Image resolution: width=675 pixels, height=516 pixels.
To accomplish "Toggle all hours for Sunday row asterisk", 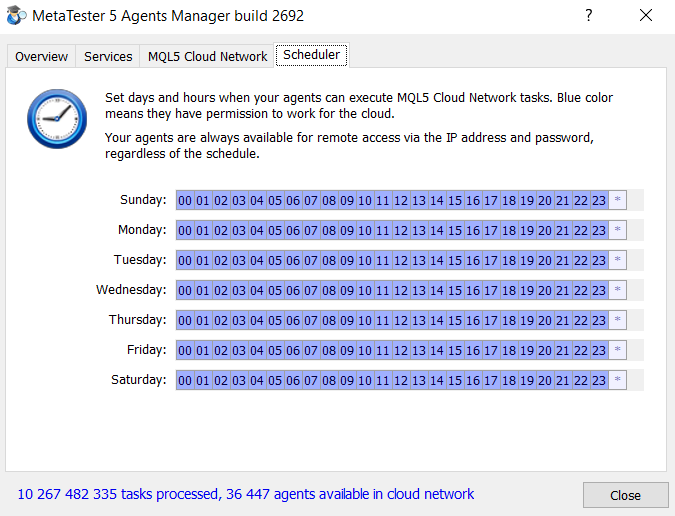I will [x=617, y=200].
